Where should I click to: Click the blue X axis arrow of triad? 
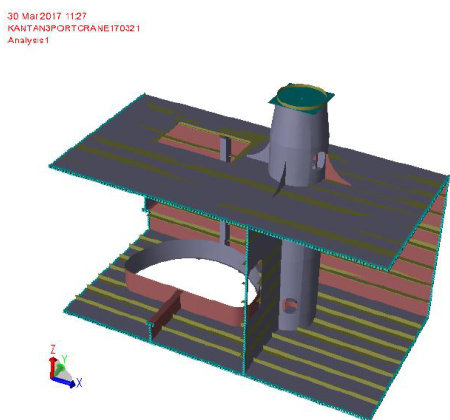coord(64,382)
